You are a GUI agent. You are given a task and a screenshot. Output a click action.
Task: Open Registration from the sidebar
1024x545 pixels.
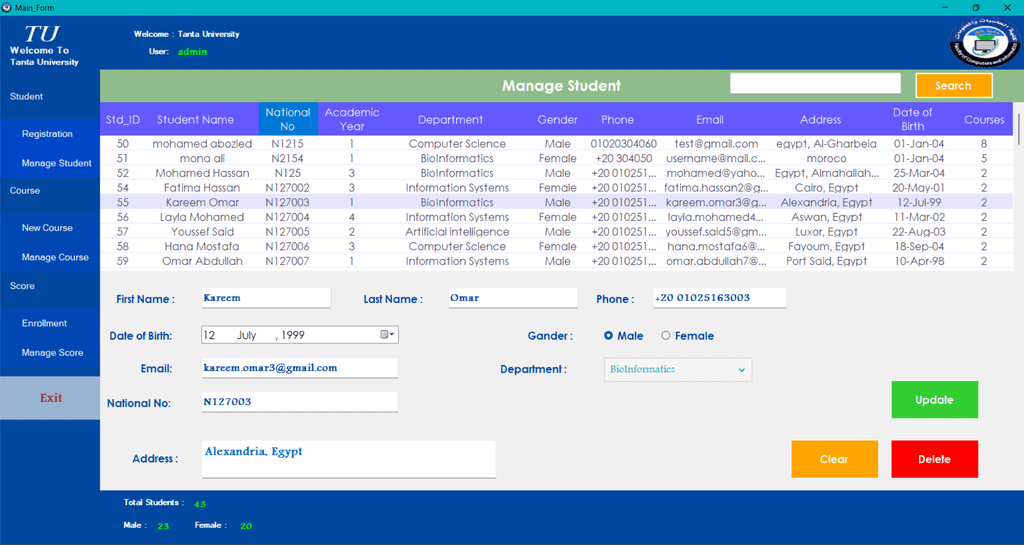pyautogui.click(x=48, y=134)
